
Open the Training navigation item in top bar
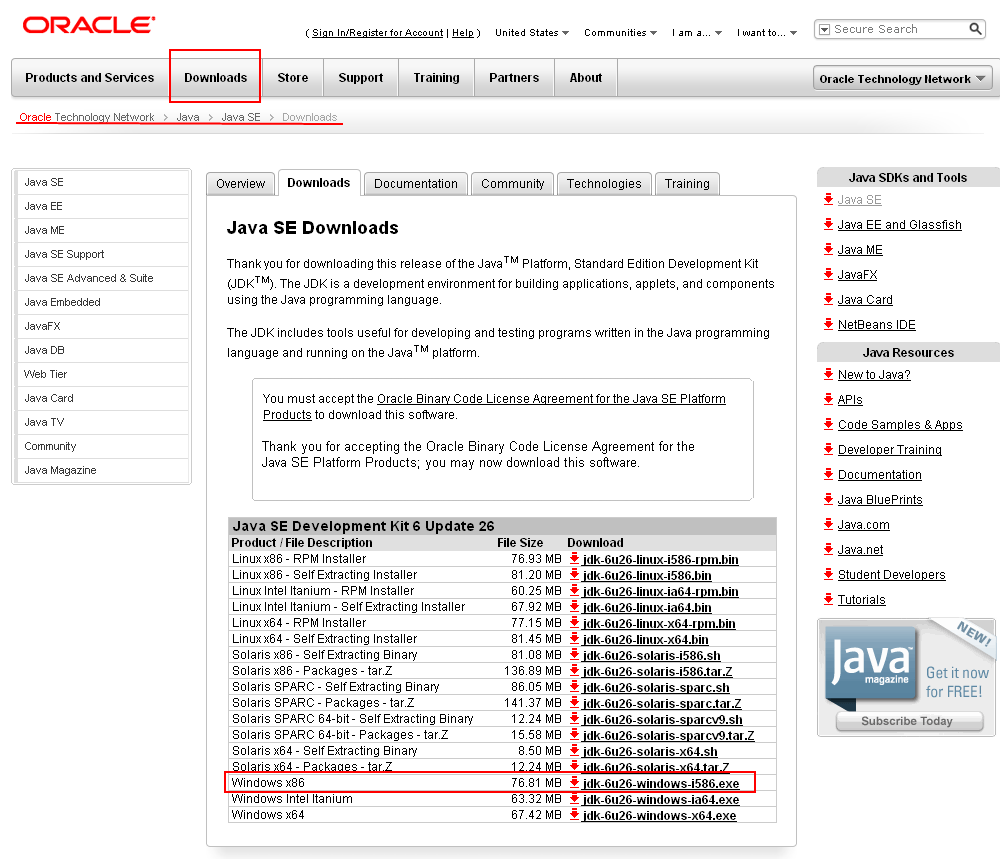[x=436, y=78]
